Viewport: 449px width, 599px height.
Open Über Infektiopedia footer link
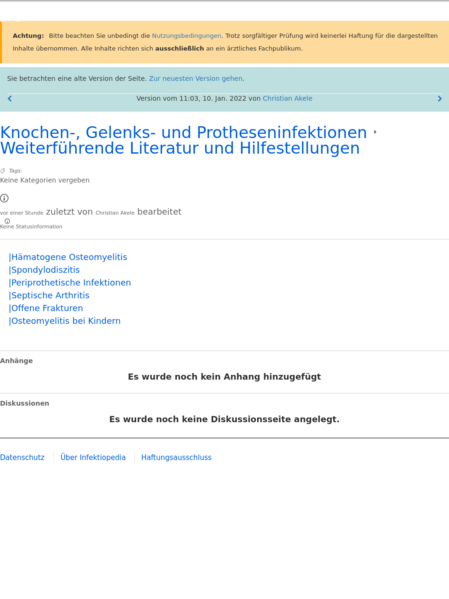tap(93, 457)
